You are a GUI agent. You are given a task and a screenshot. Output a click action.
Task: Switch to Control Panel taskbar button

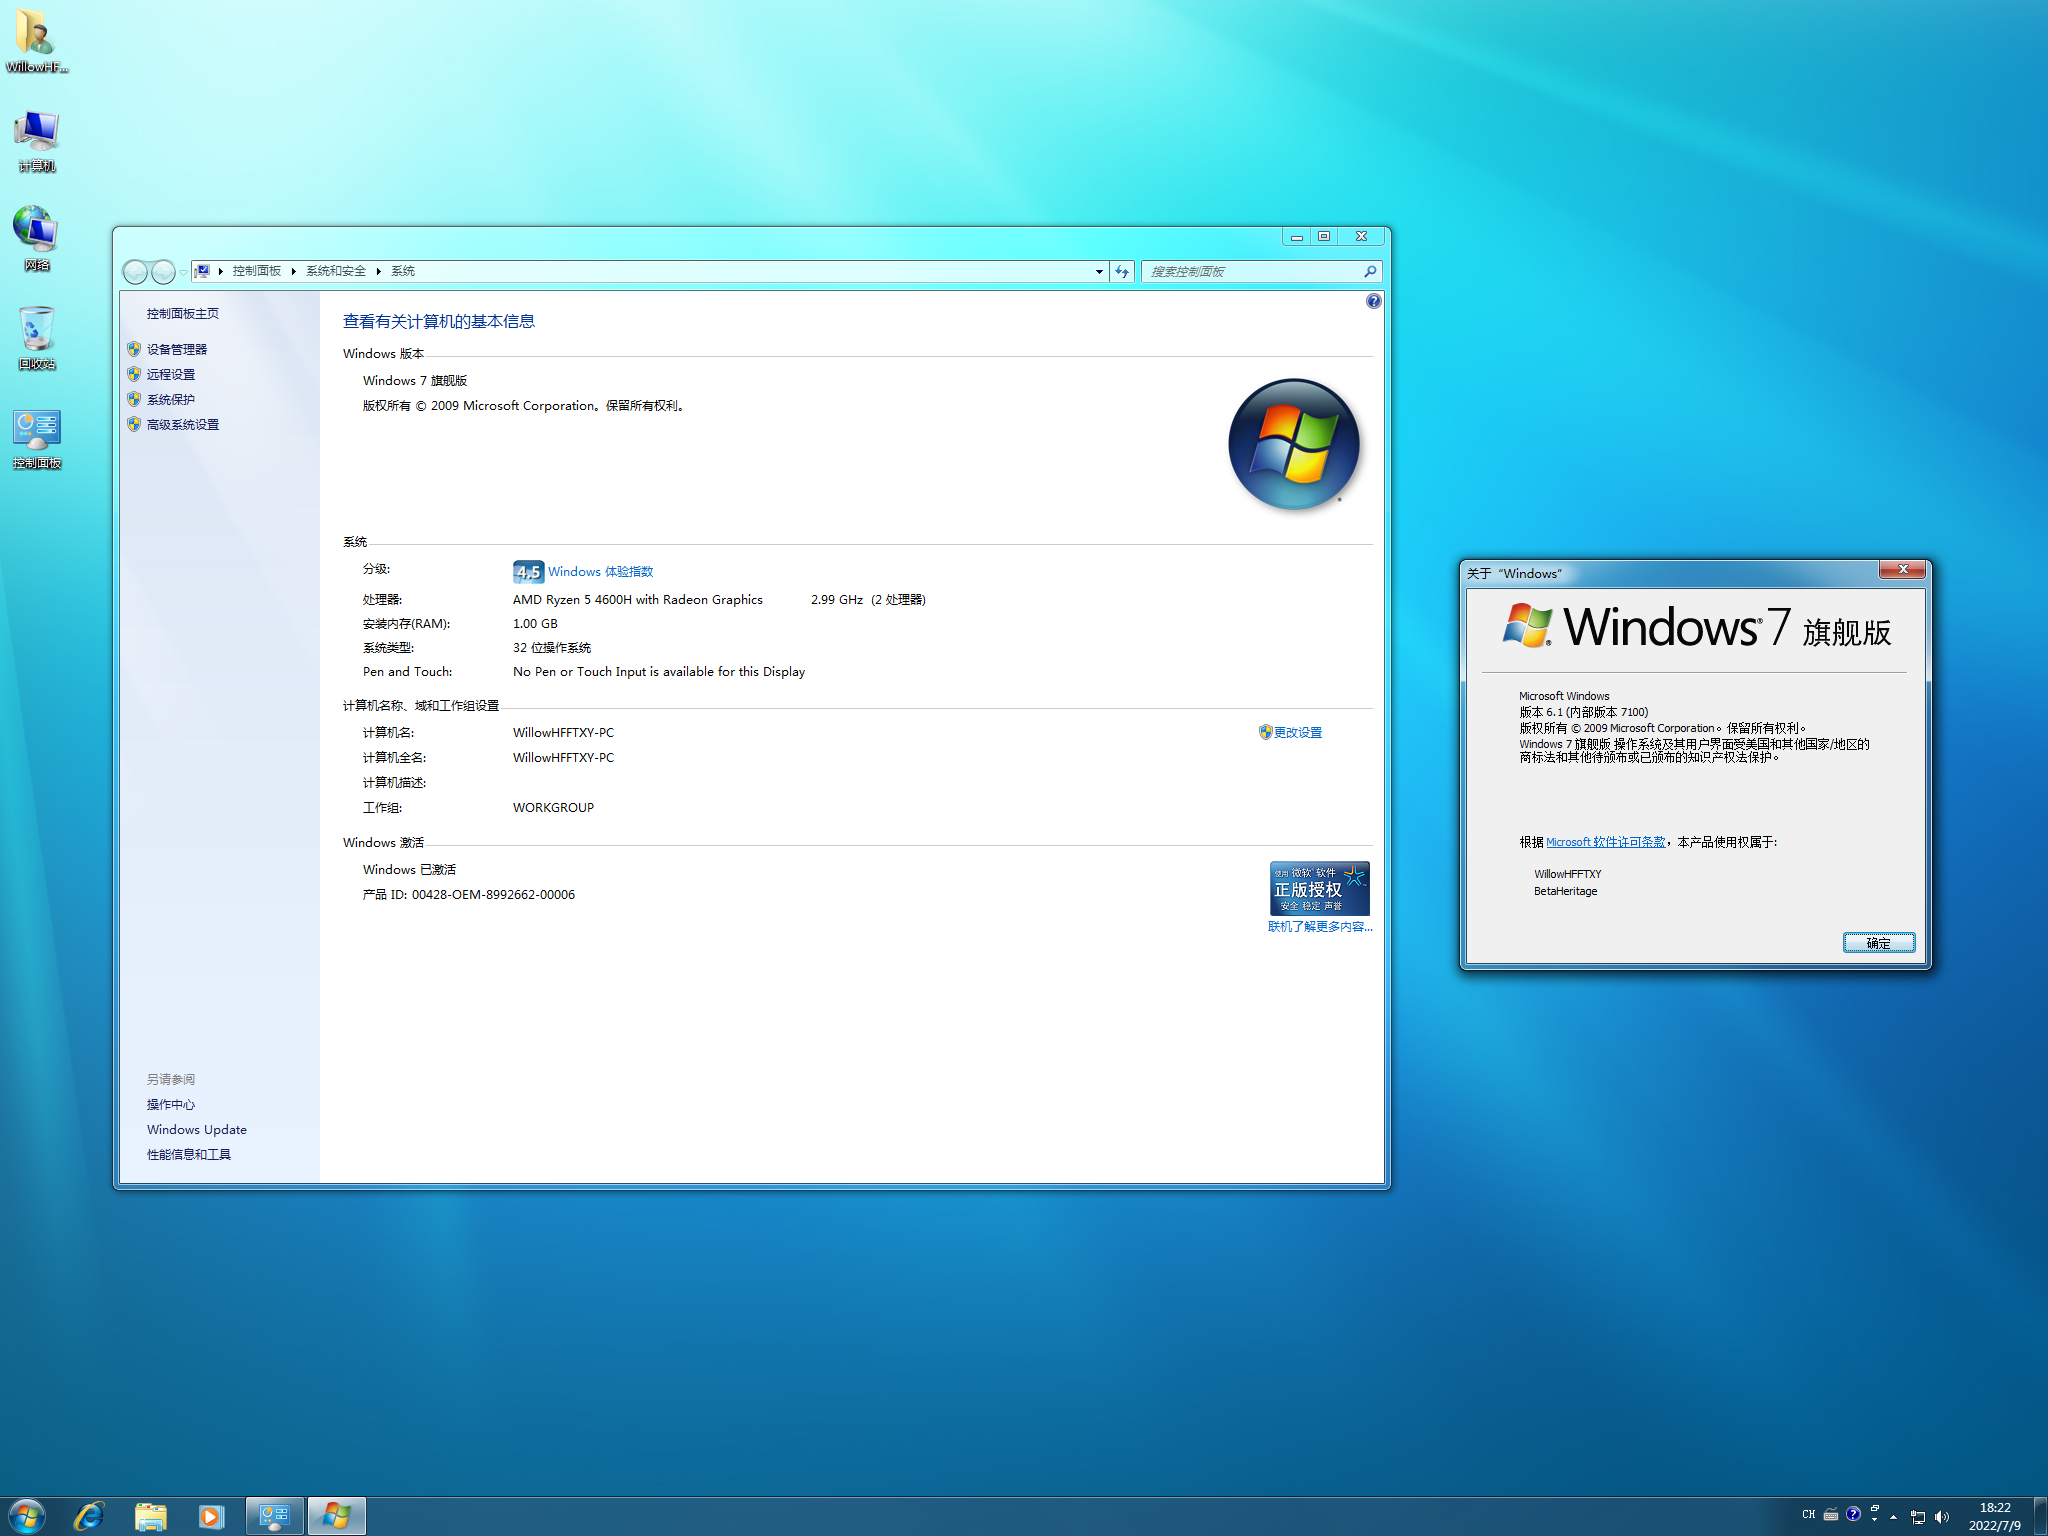pos(274,1516)
